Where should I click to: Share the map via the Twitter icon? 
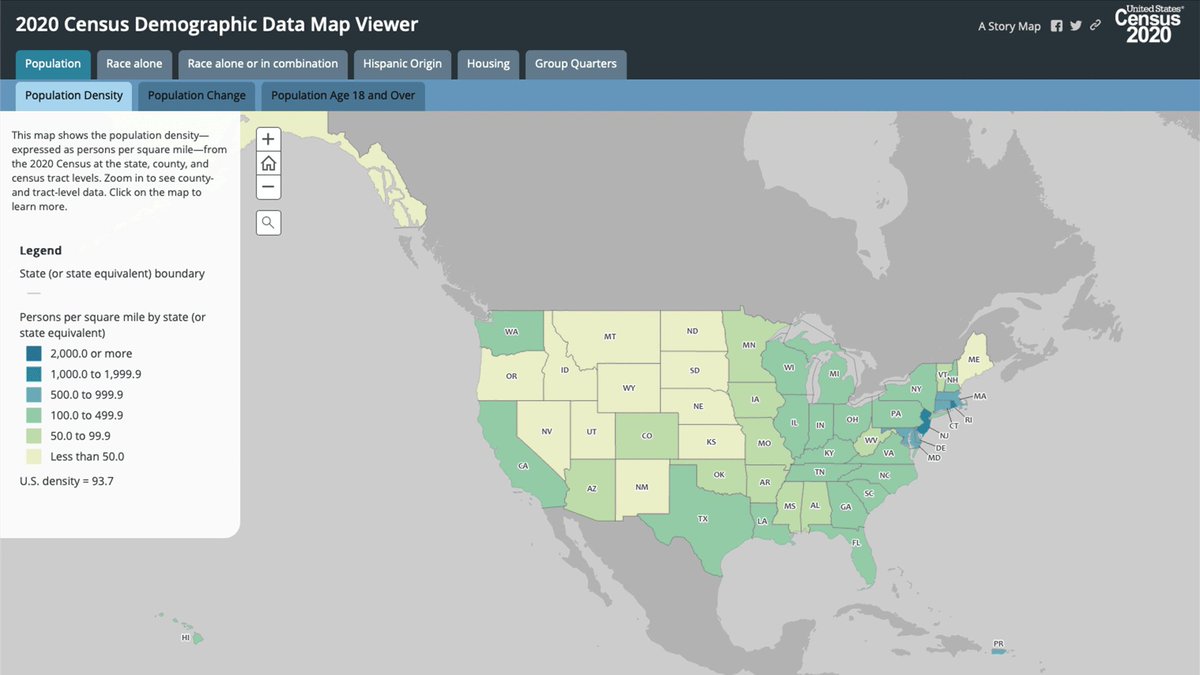tap(1076, 25)
